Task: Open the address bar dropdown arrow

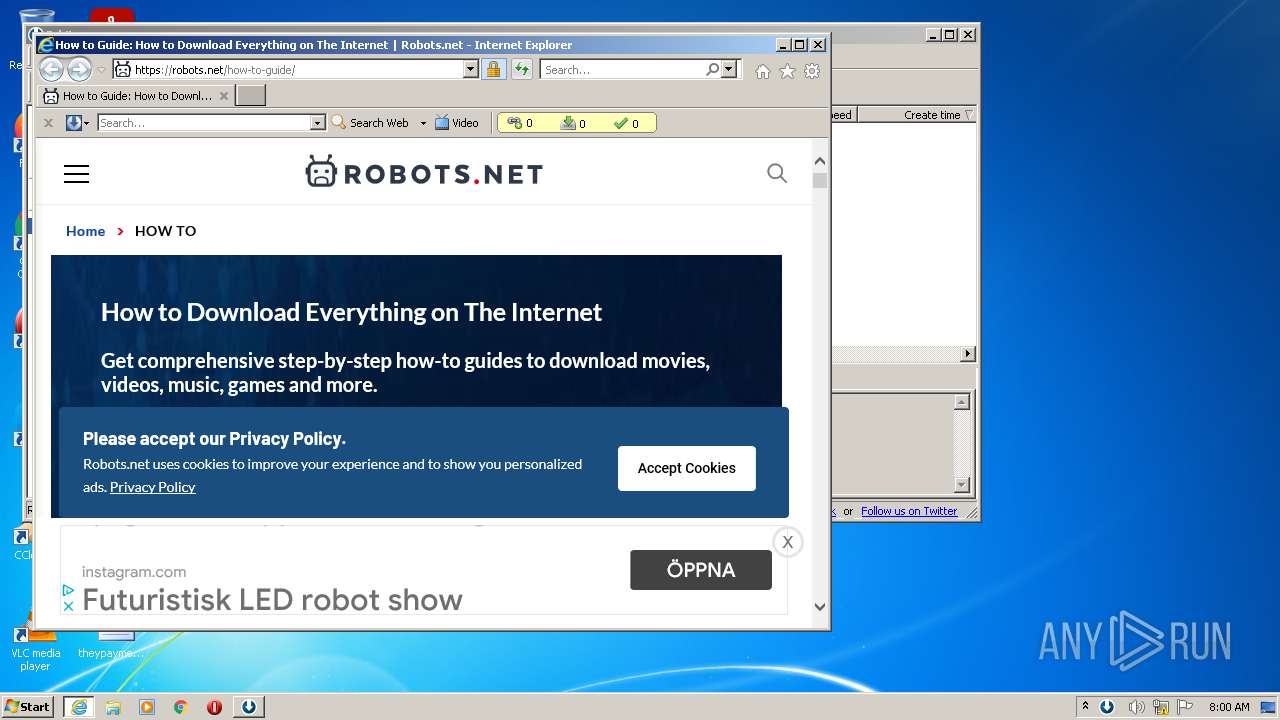Action: coord(470,69)
